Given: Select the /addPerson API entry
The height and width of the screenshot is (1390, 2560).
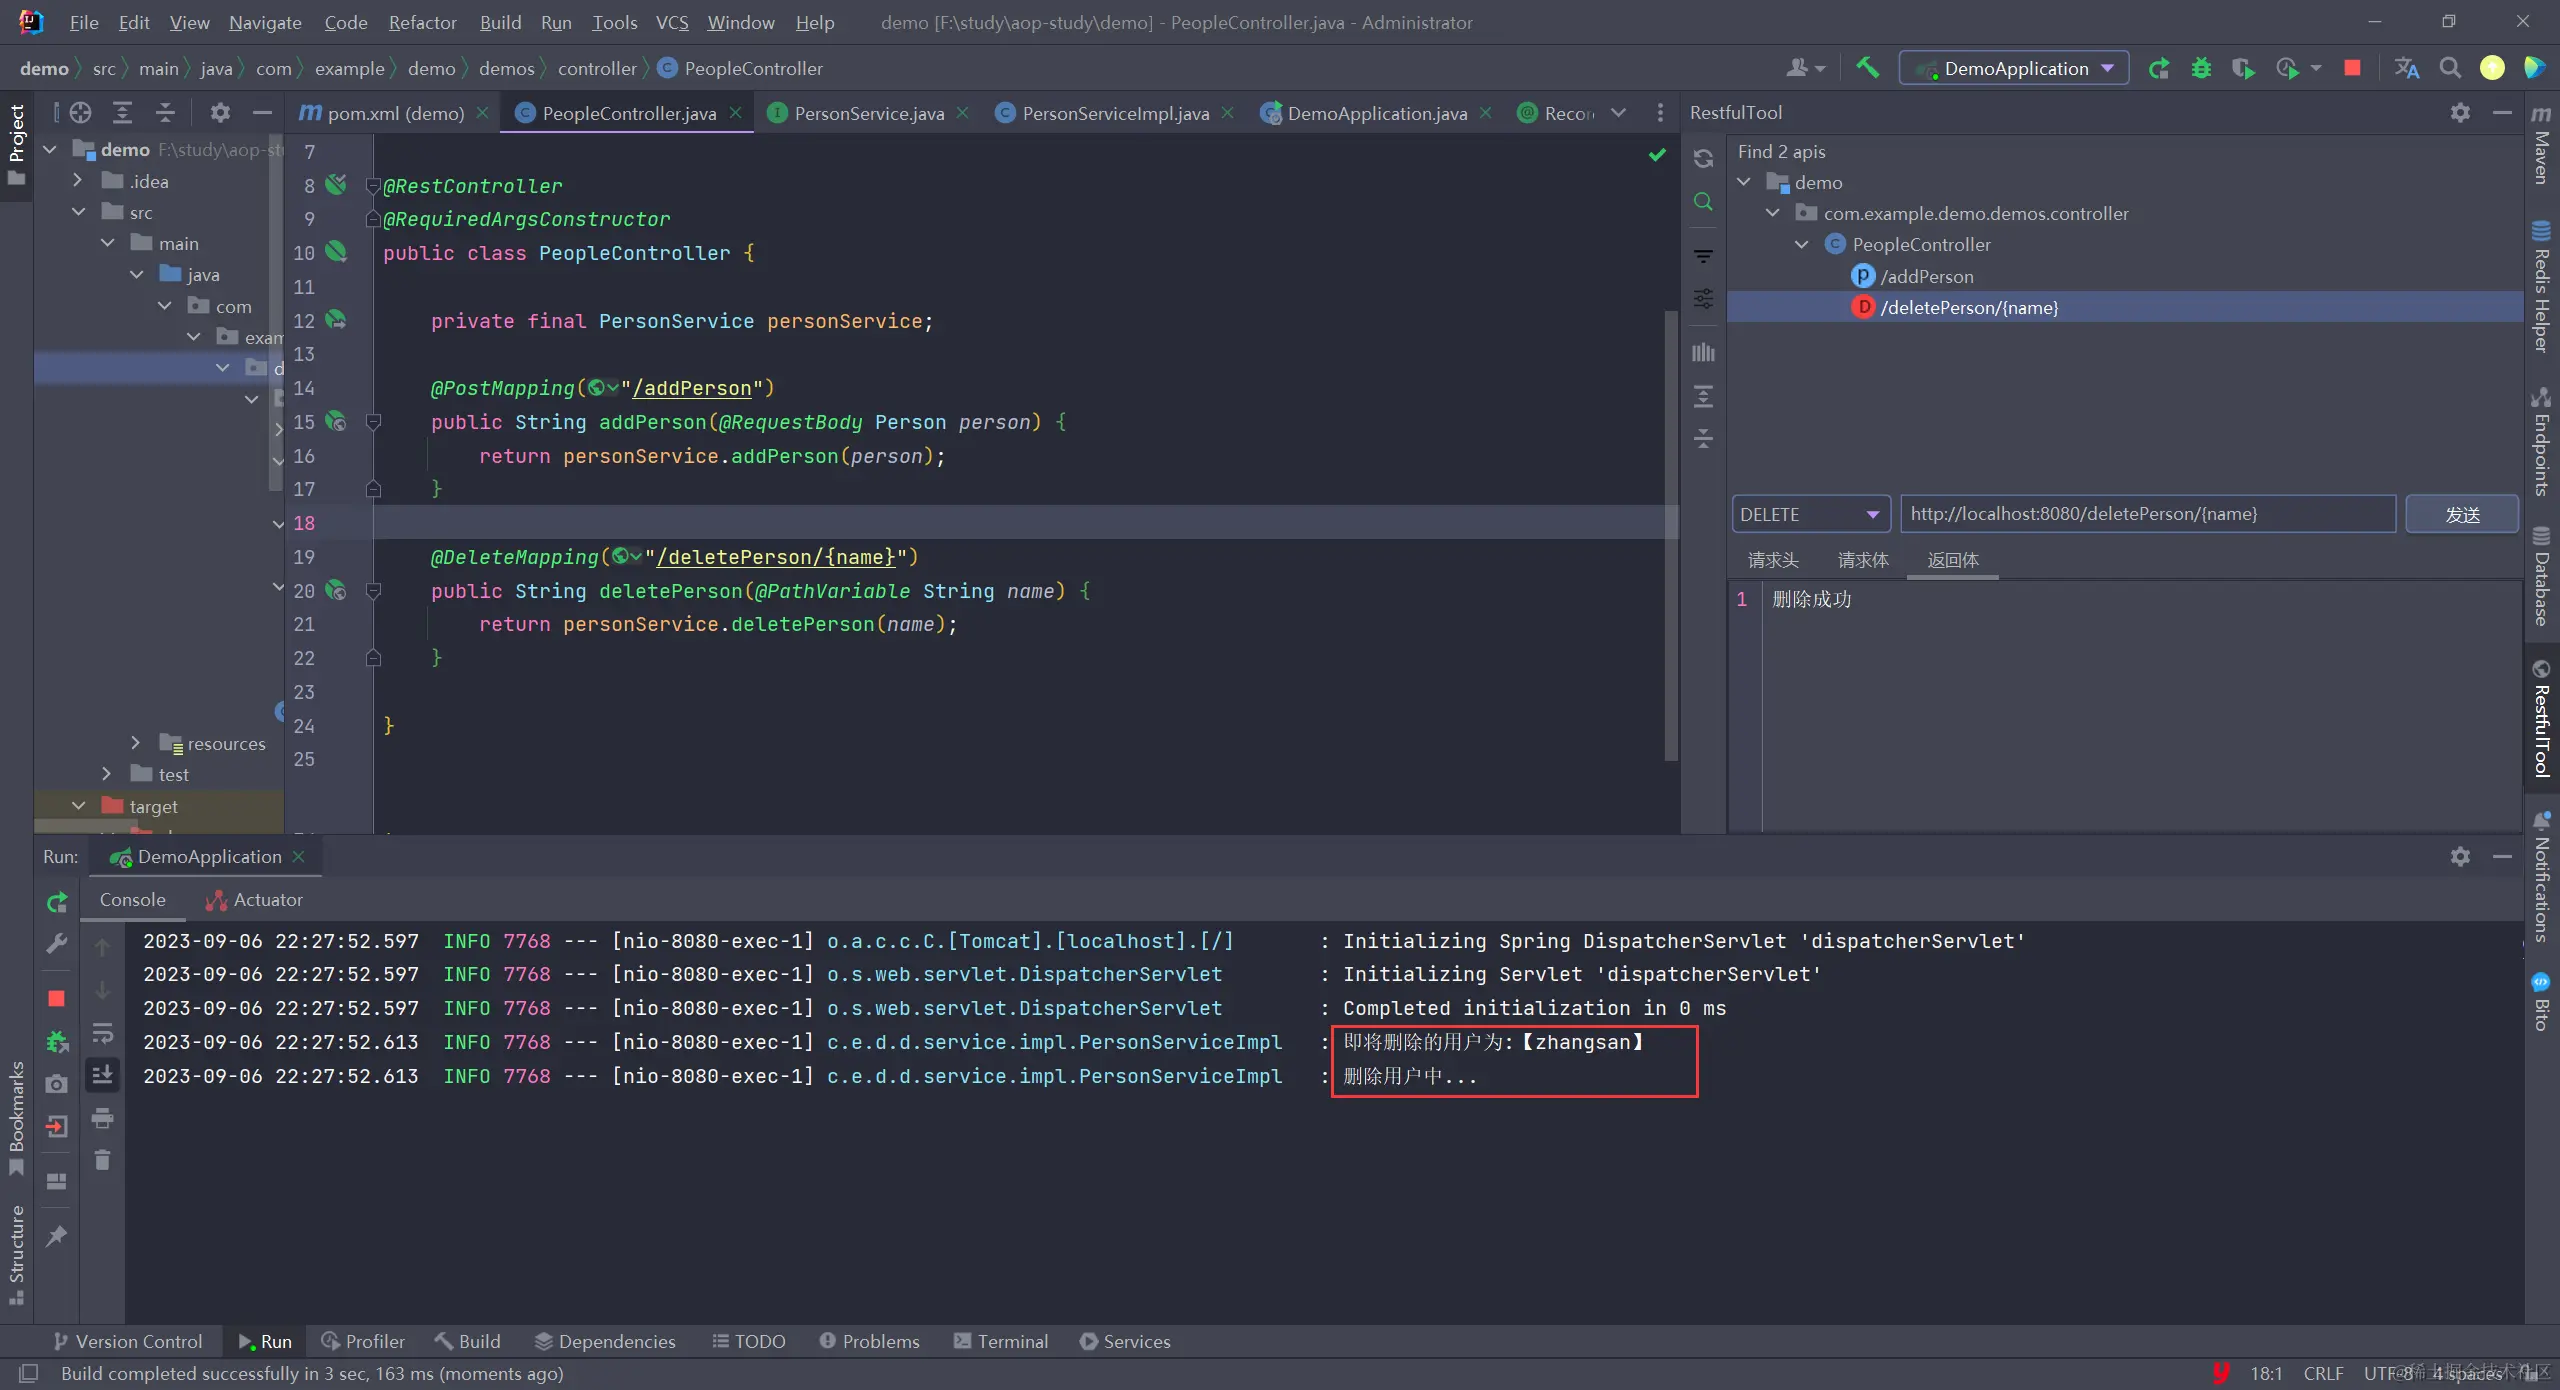Looking at the screenshot, I should [1926, 276].
